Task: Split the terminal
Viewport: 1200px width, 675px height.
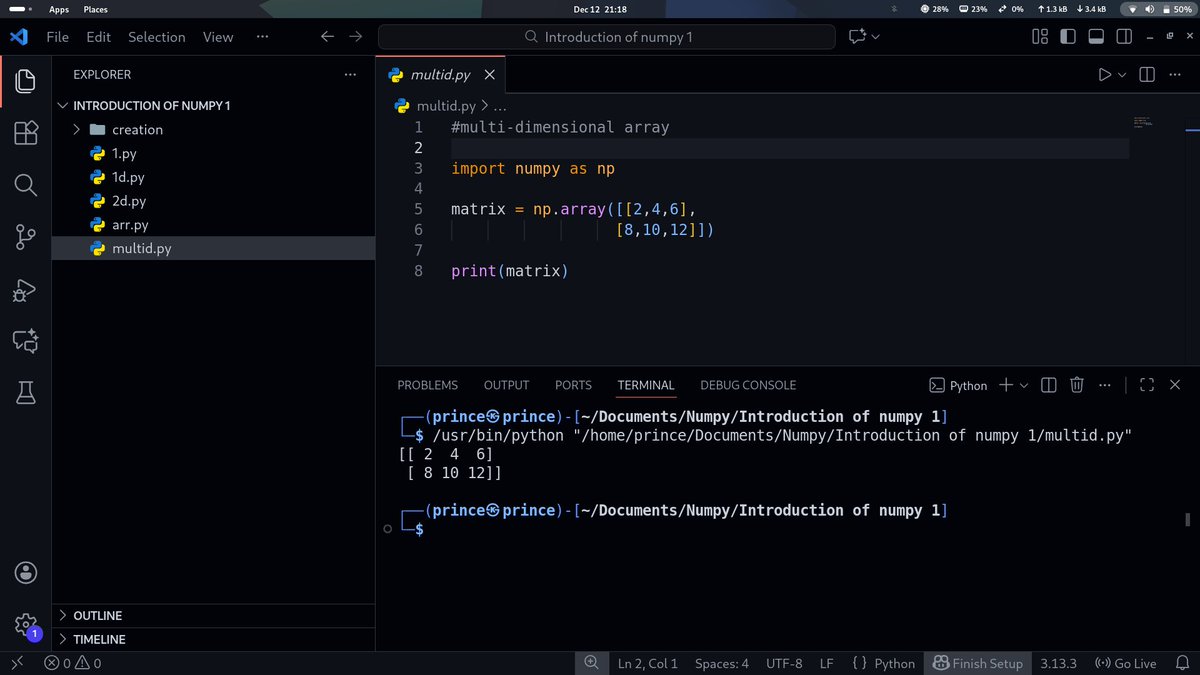Action: click(1048, 385)
